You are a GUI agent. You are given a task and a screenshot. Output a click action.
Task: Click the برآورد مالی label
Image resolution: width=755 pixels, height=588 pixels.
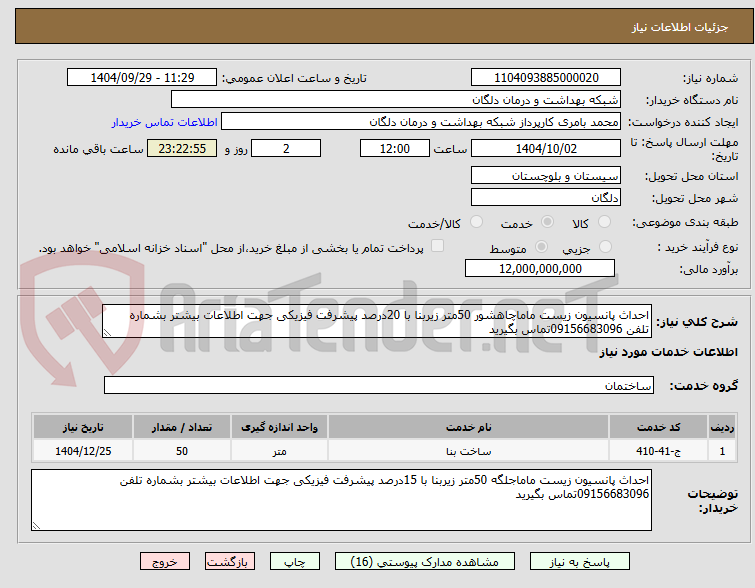(708, 269)
